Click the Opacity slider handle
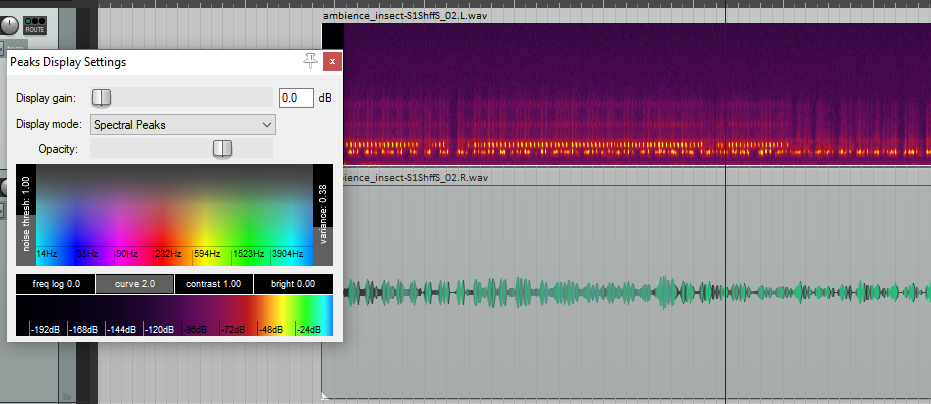The height and width of the screenshot is (404, 931). click(x=222, y=149)
